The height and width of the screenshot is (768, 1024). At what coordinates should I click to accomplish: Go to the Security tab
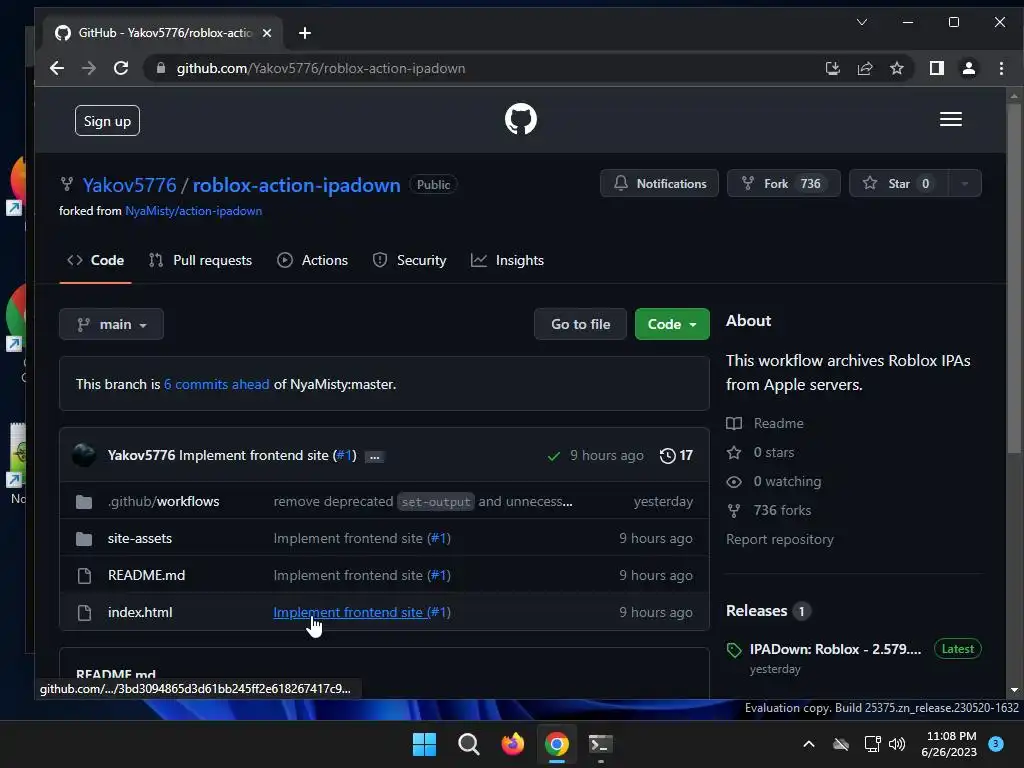point(409,261)
